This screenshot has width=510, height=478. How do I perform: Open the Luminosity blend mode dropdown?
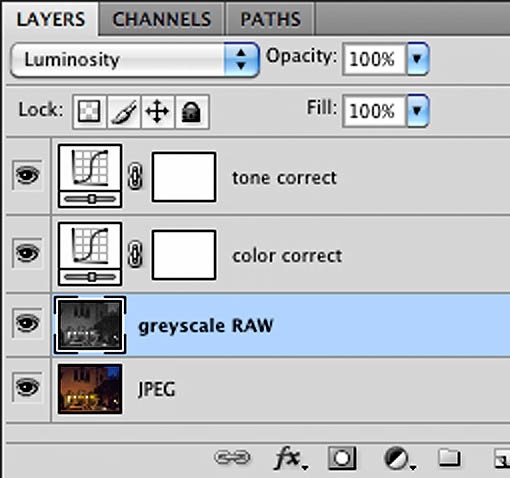coord(135,60)
